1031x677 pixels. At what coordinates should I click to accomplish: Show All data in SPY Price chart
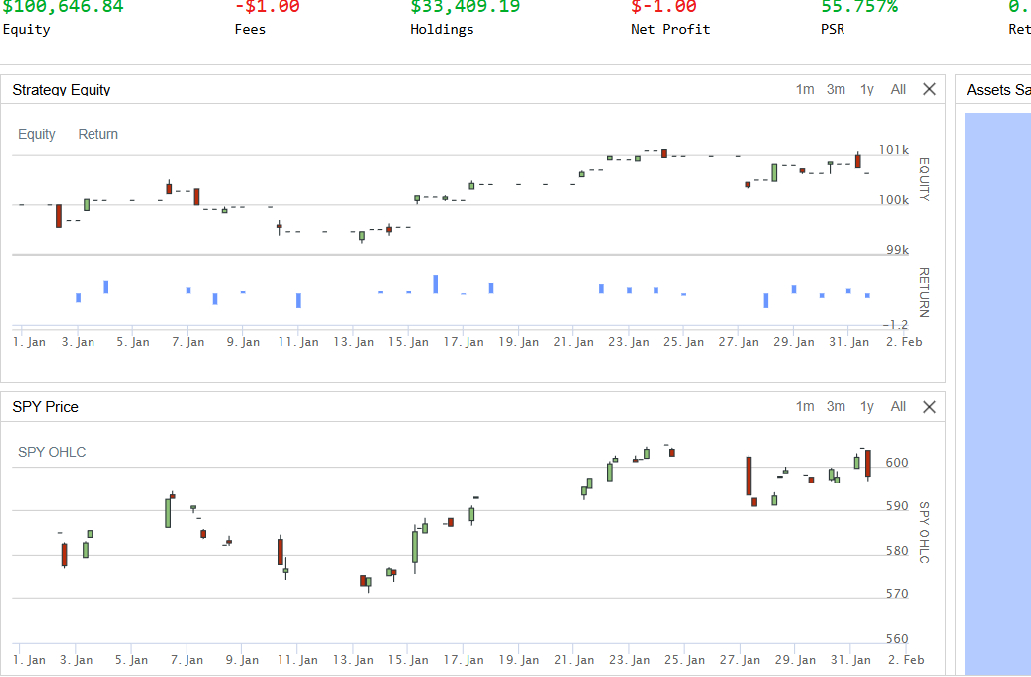(x=898, y=406)
